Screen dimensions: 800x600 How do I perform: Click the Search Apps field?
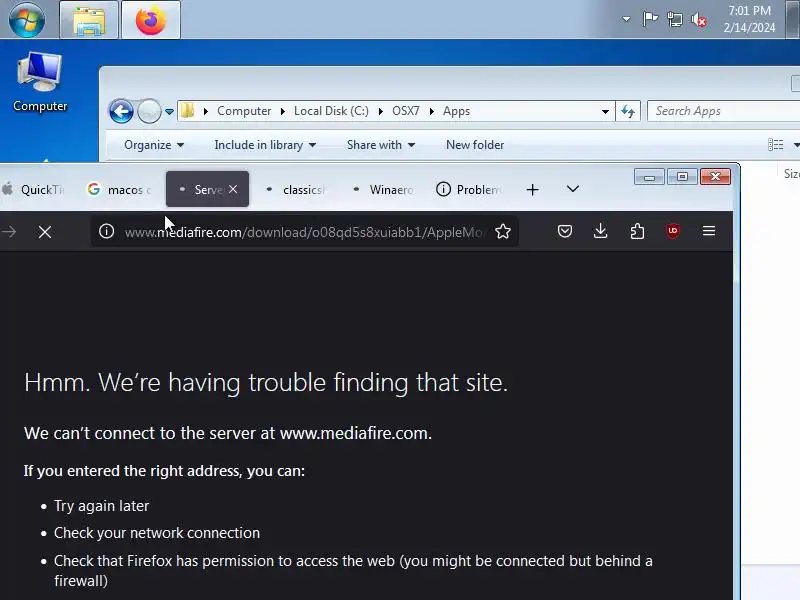[723, 111]
